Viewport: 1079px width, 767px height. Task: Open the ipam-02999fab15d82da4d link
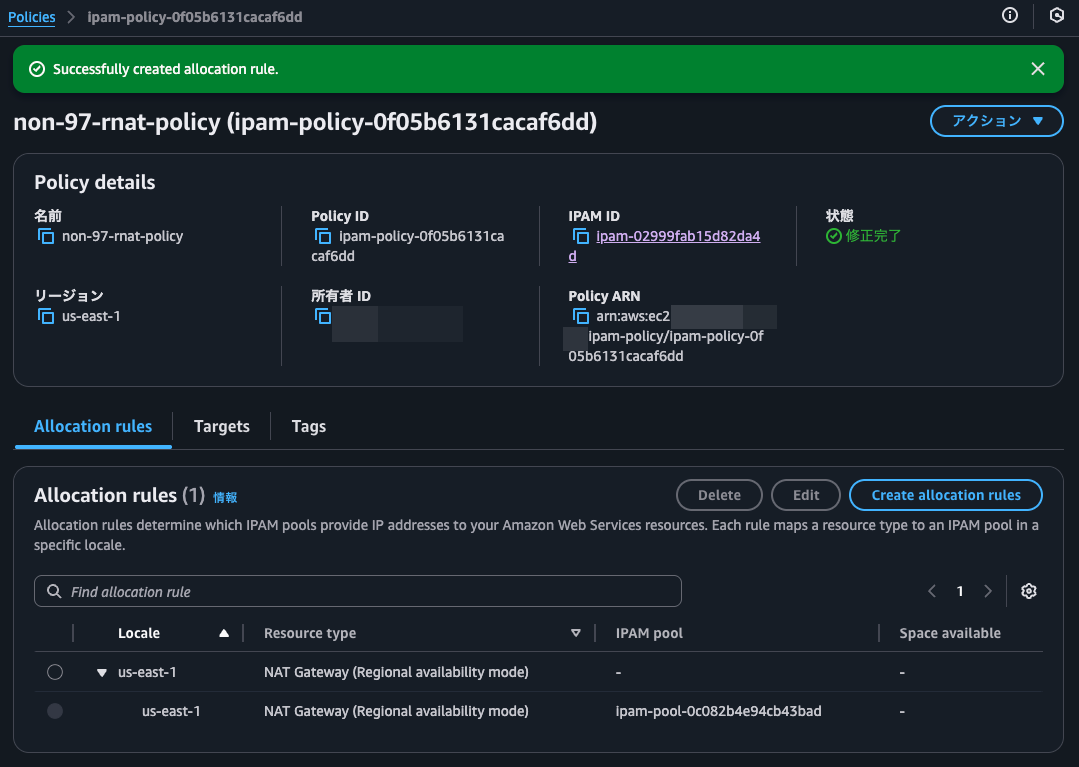[677, 237]
